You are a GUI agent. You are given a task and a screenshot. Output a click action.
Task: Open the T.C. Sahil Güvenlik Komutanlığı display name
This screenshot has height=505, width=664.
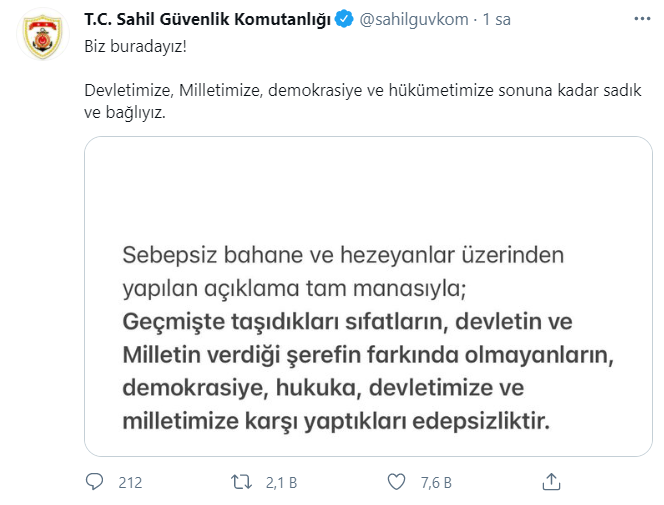(208, 19)
